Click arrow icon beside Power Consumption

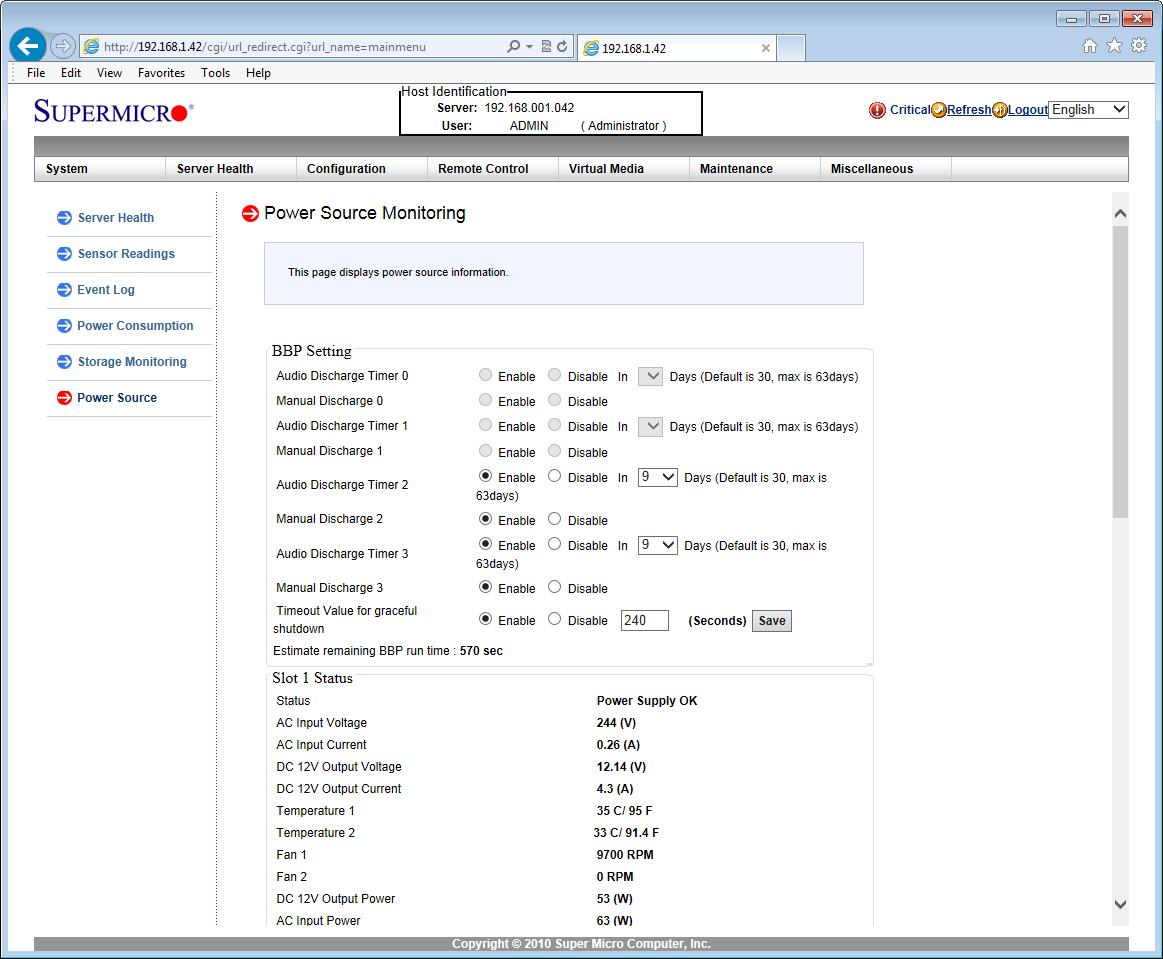tap(65, 326)
